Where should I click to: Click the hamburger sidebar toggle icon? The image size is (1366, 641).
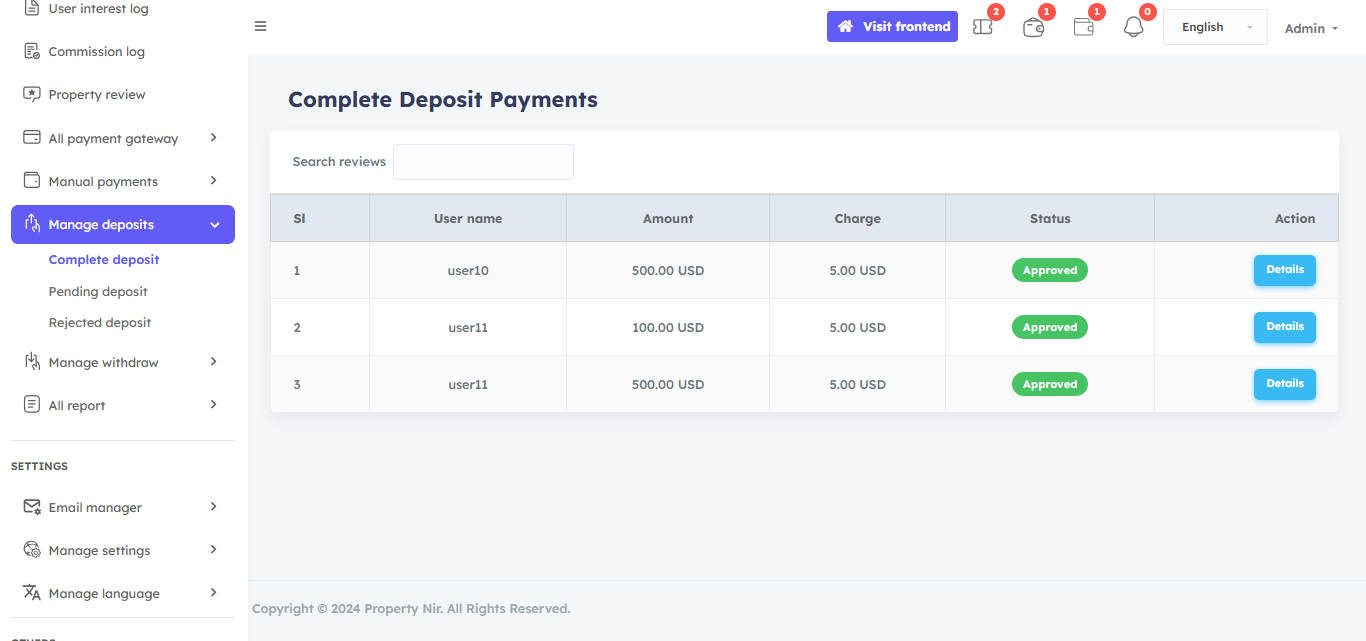(260, 26)
